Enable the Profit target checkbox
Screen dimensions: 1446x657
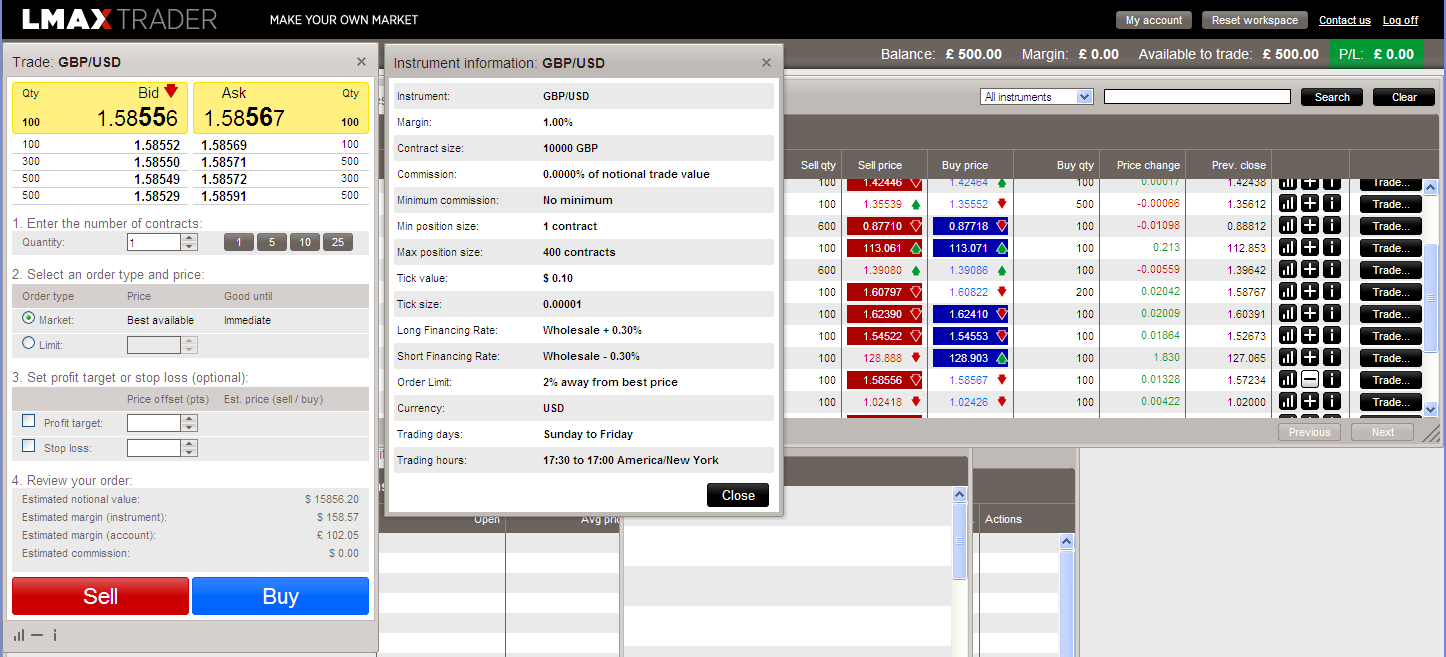(29, 422)
